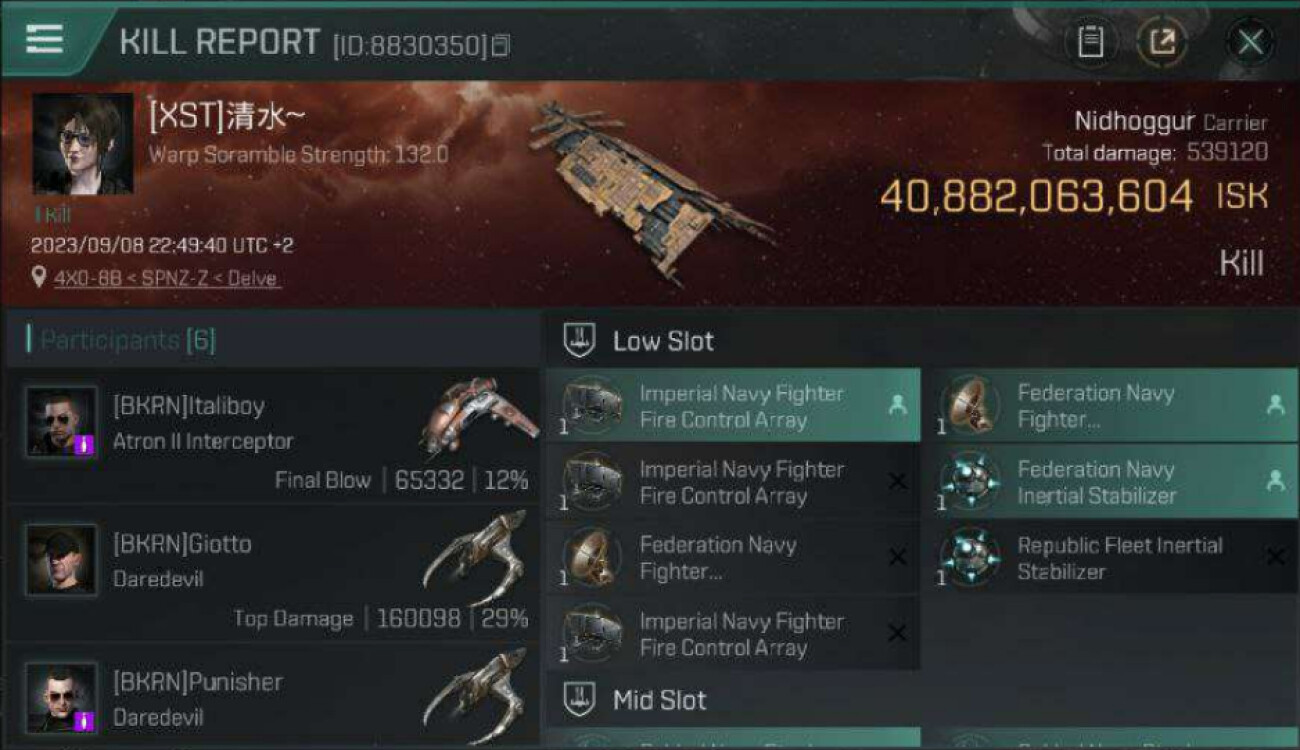
Task: View victim pilot portrait
Action: pos(82,144)
